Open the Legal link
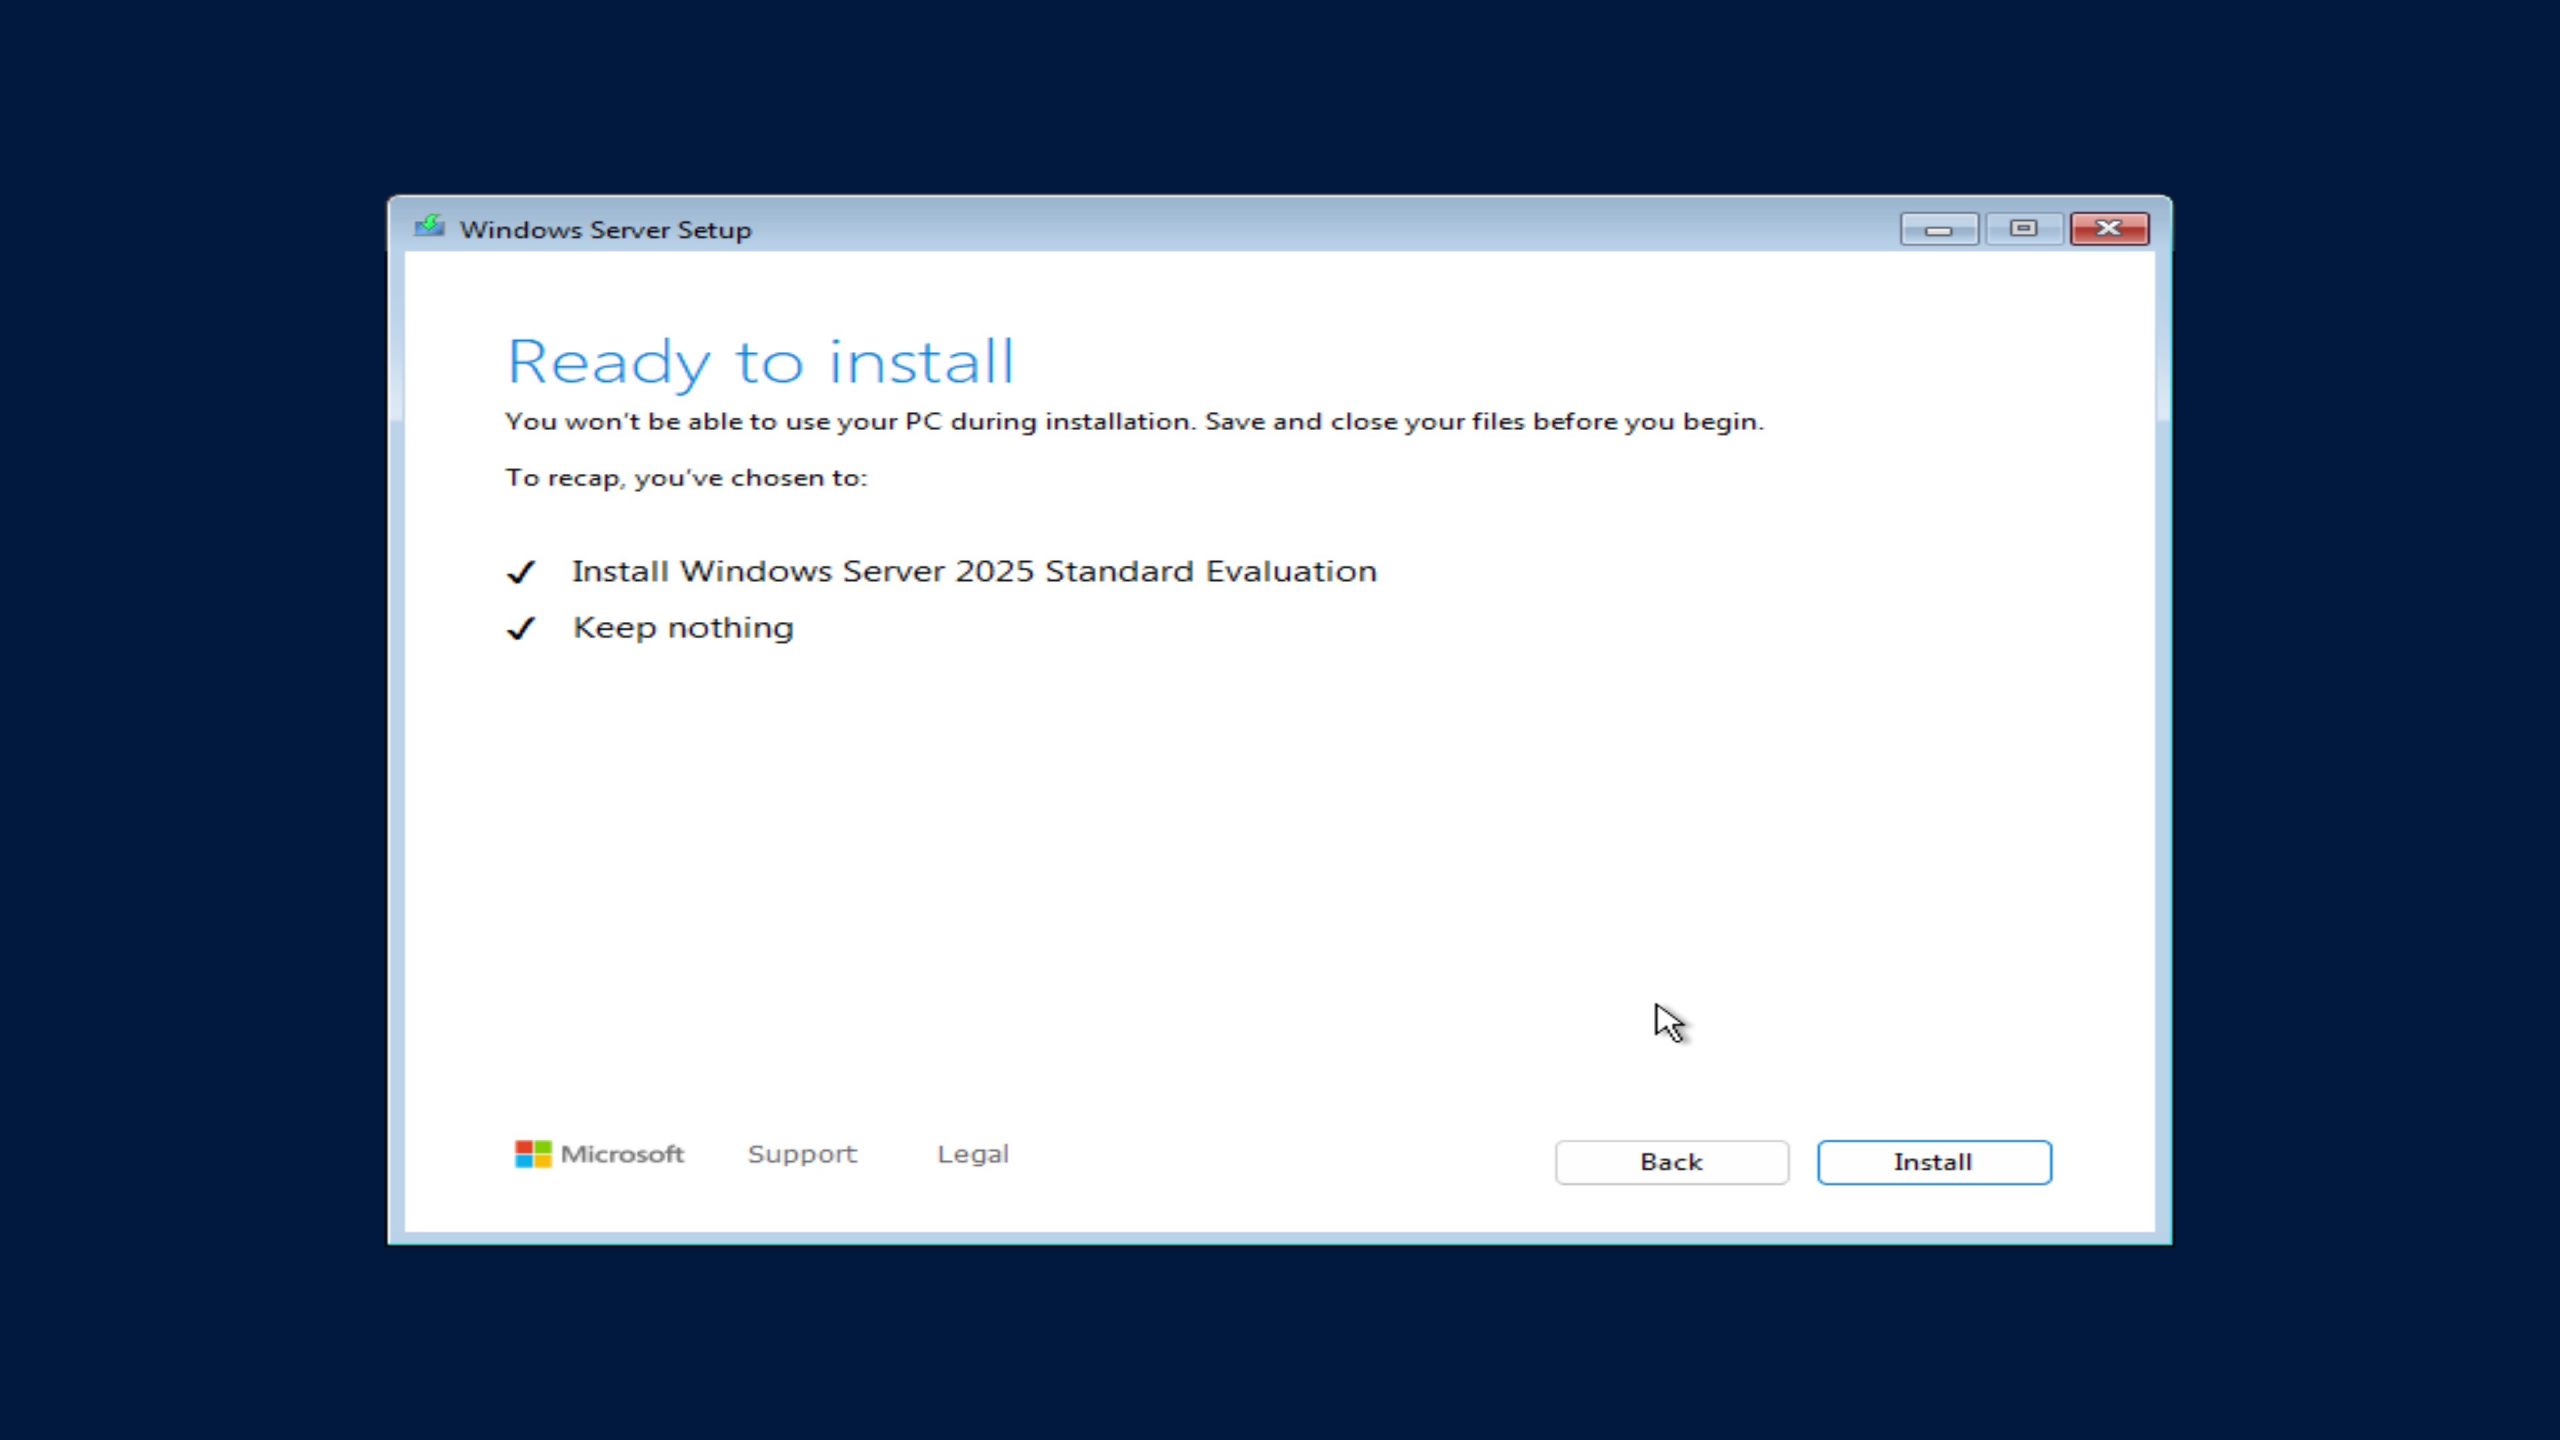The height and width of the screenshot is (1440, 2560). pos(972,1153)
